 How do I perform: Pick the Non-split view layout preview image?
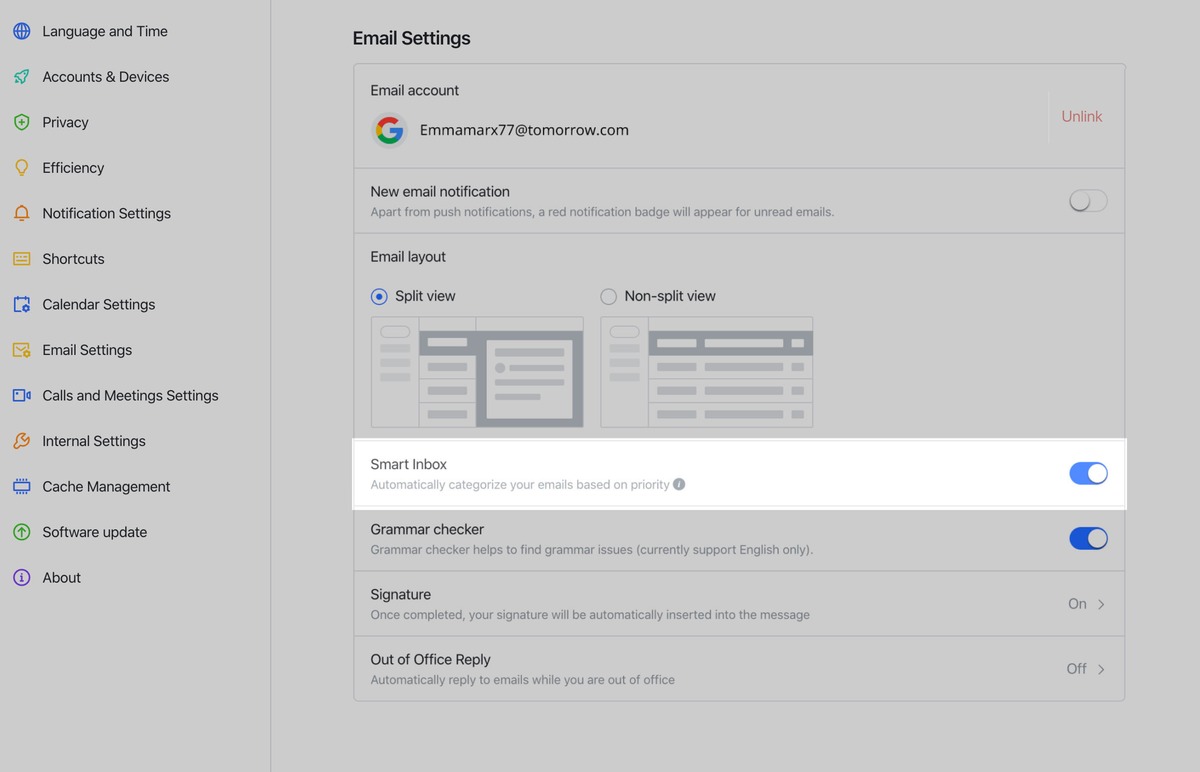706,372
